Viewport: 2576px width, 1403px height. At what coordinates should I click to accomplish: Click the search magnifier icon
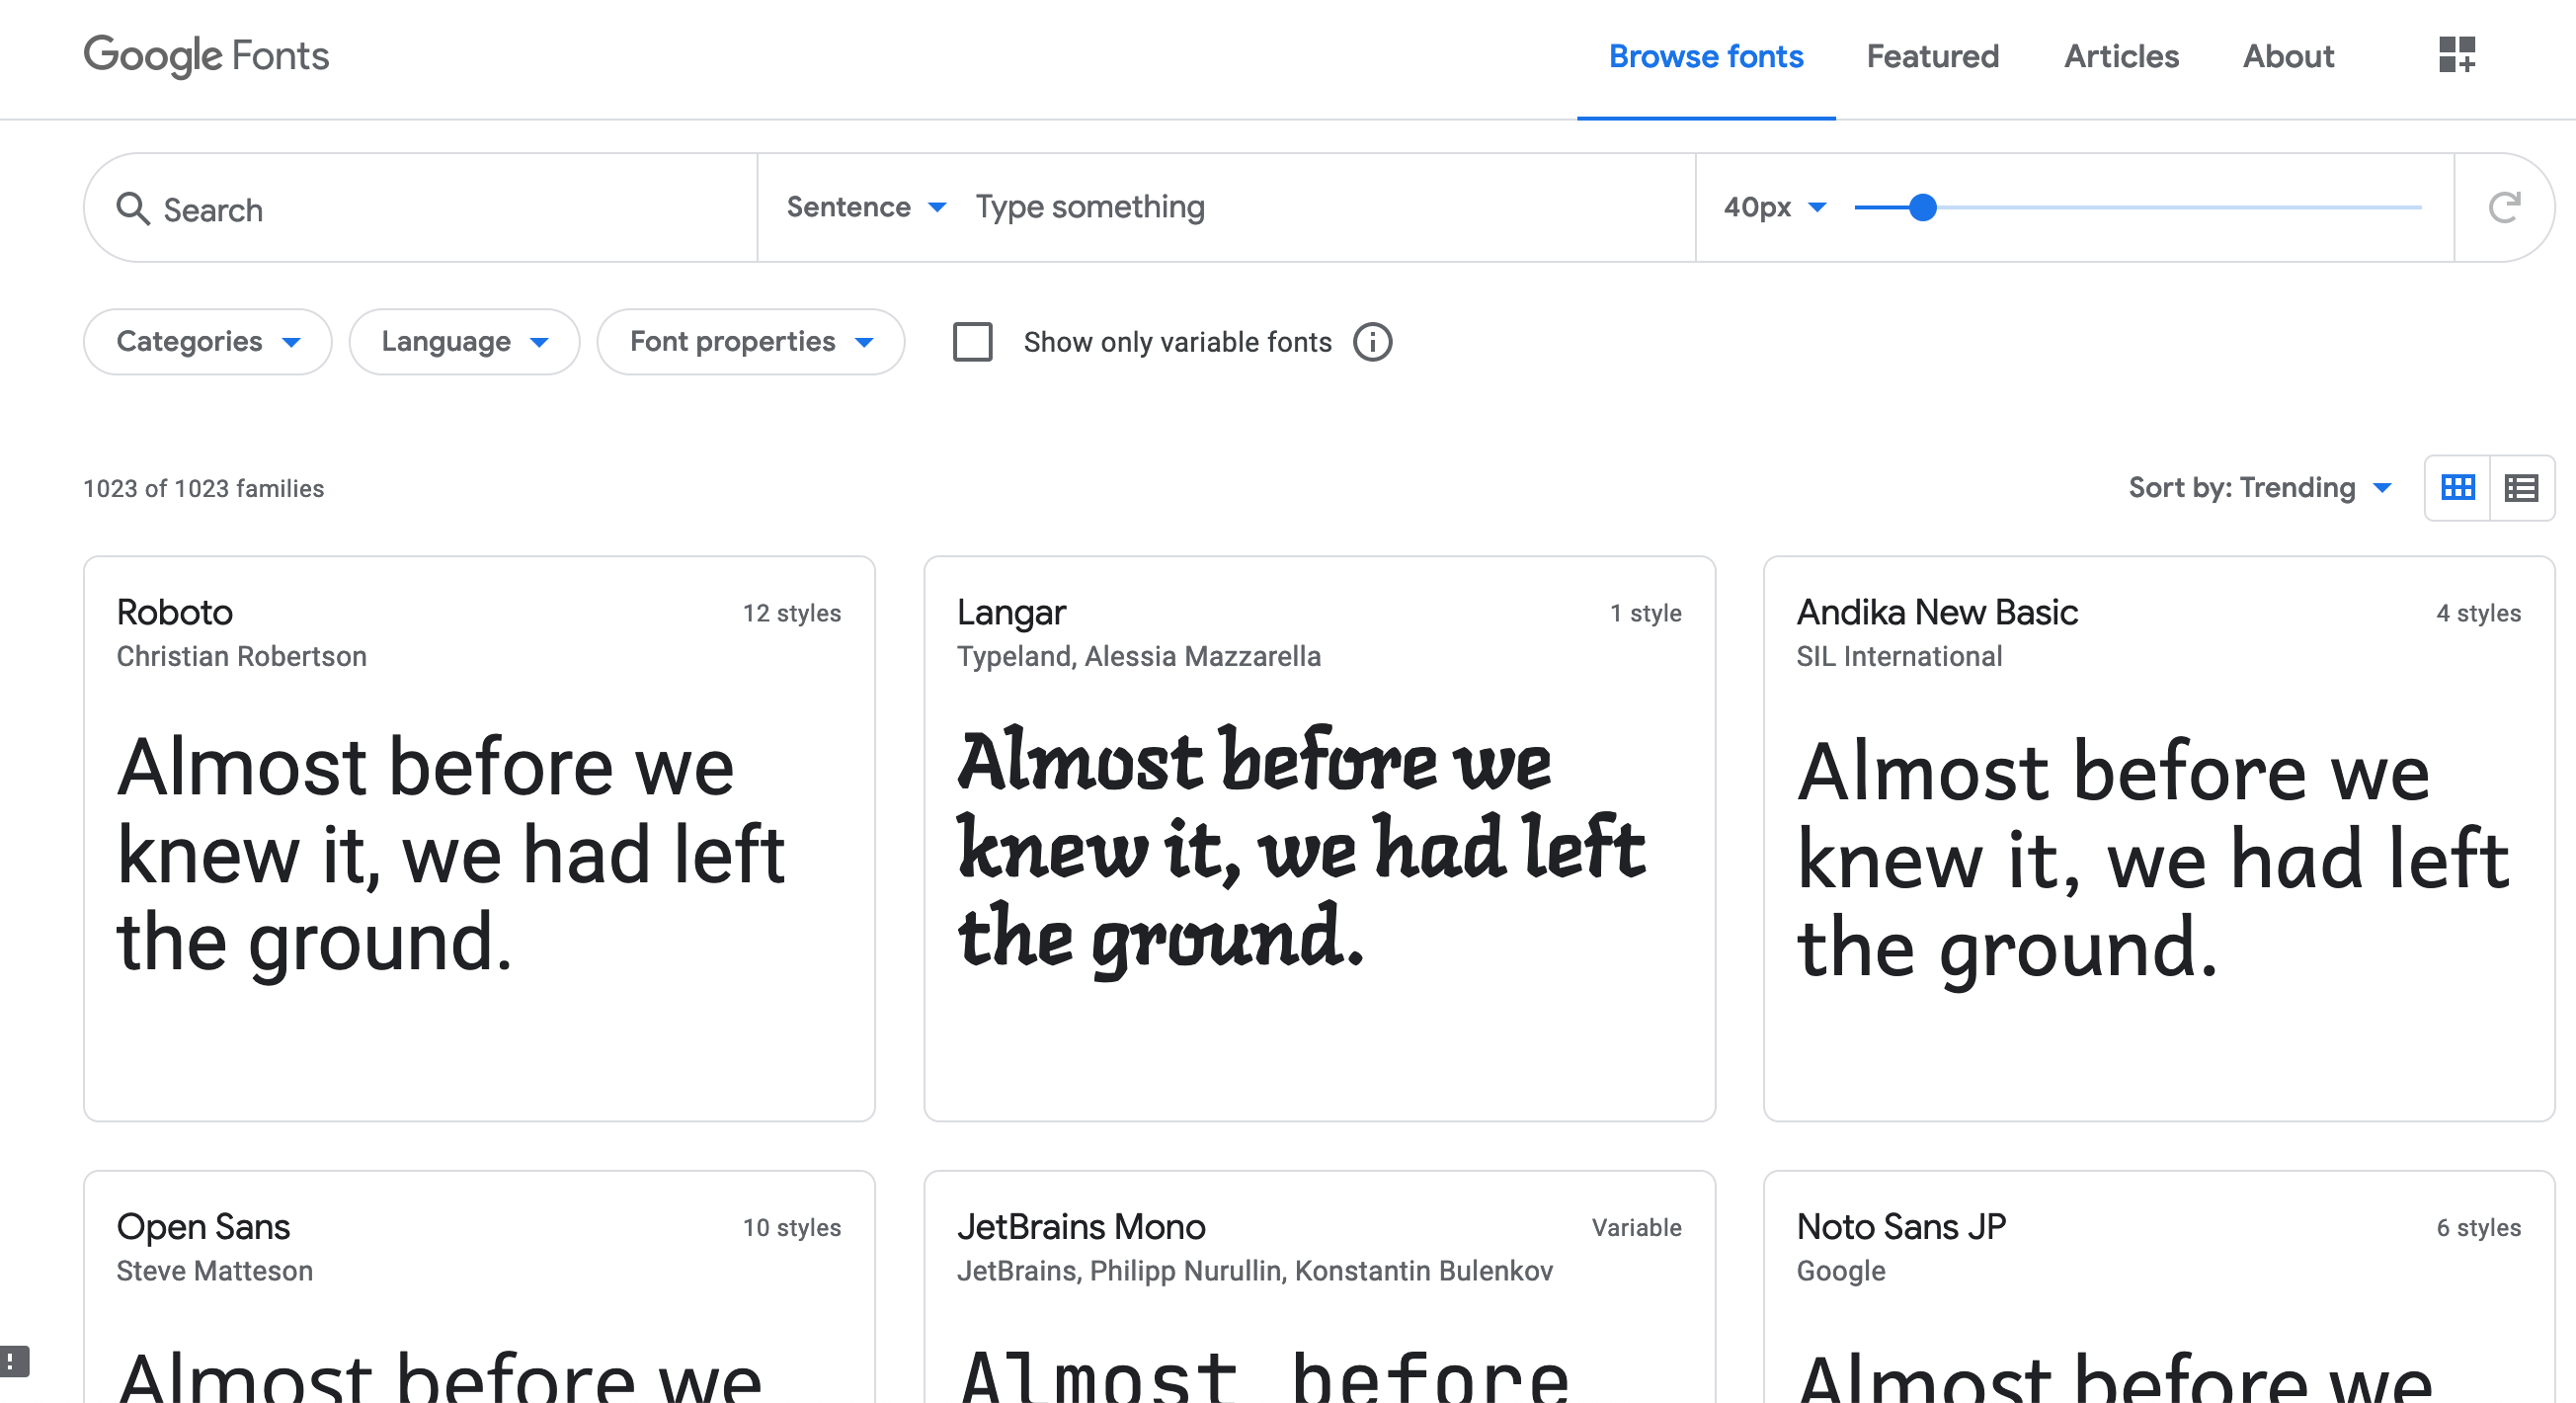coord(133,209)
